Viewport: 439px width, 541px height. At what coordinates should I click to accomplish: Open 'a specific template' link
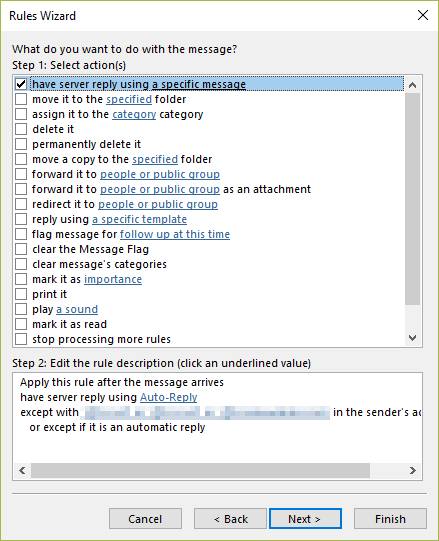click(x=139, y=219)
